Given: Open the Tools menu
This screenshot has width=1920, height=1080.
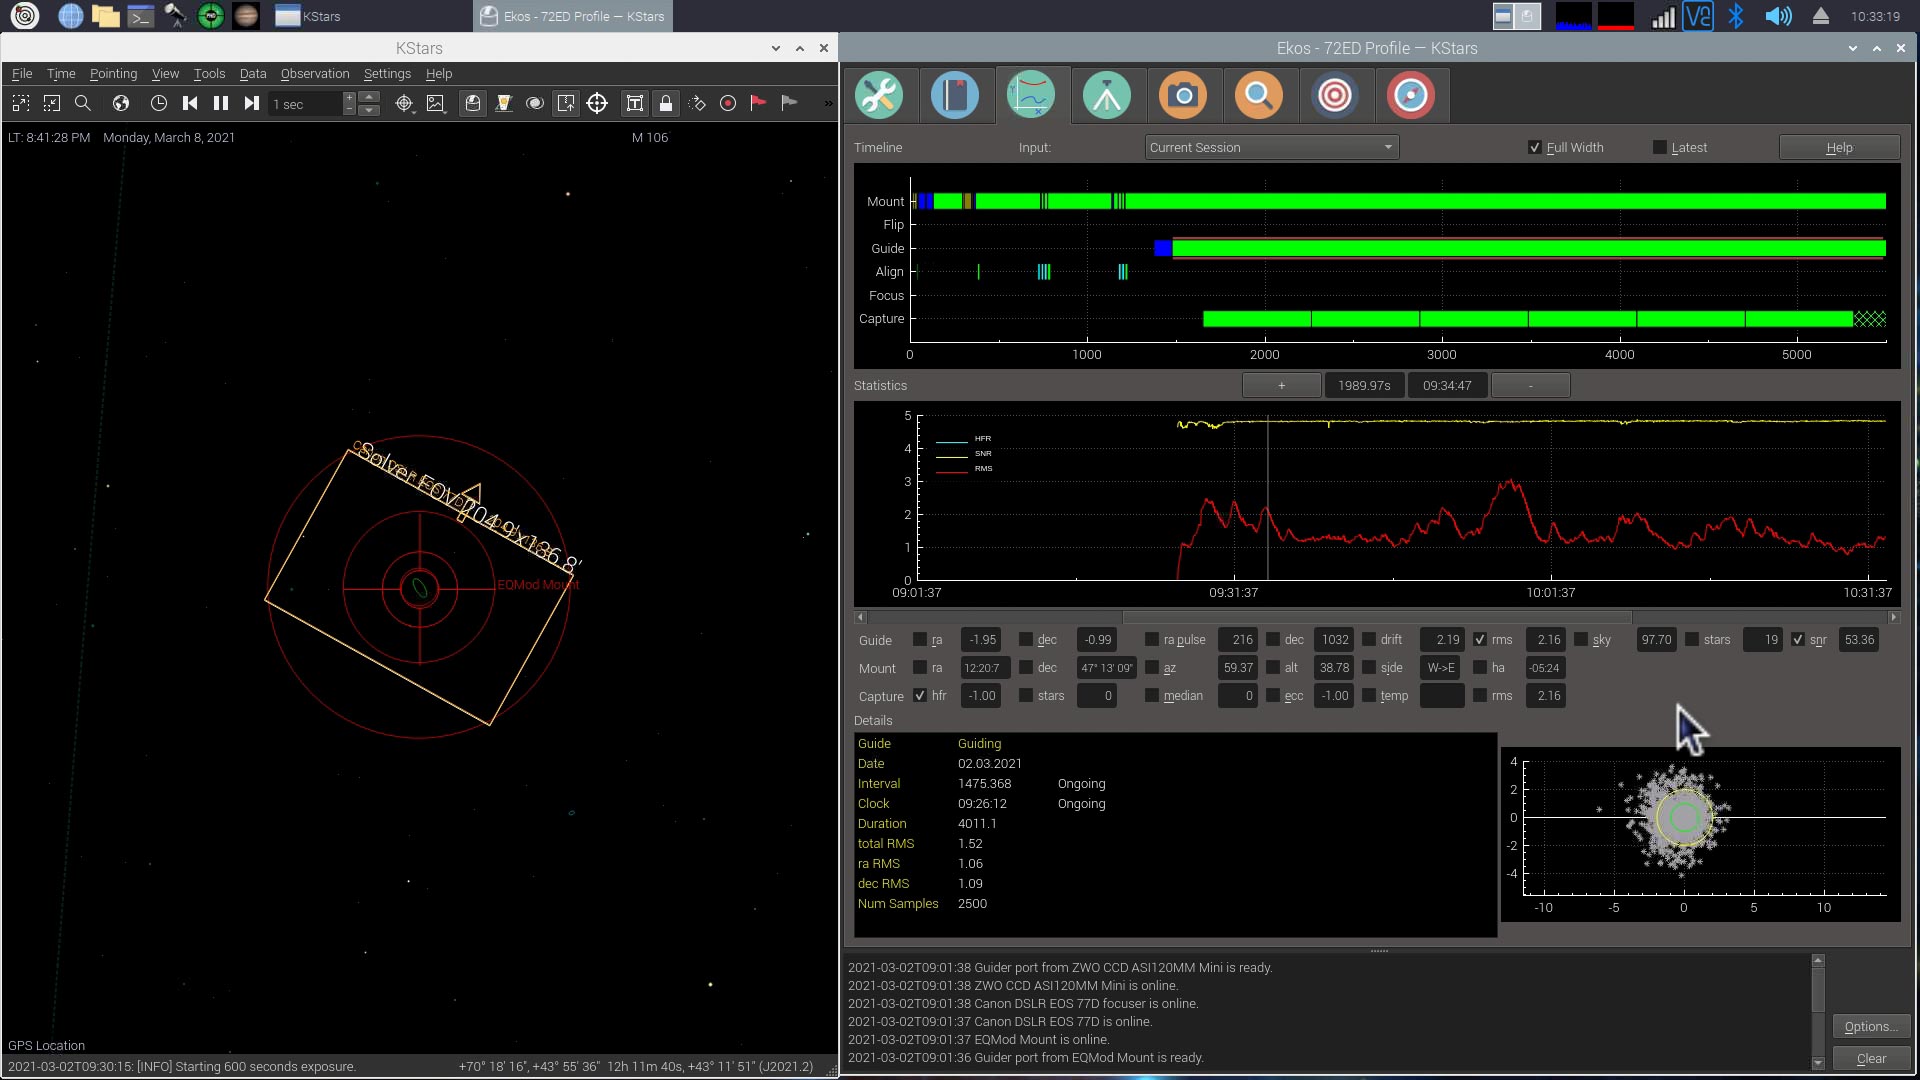Looking at the screenshot, I should tap(209, 74).
